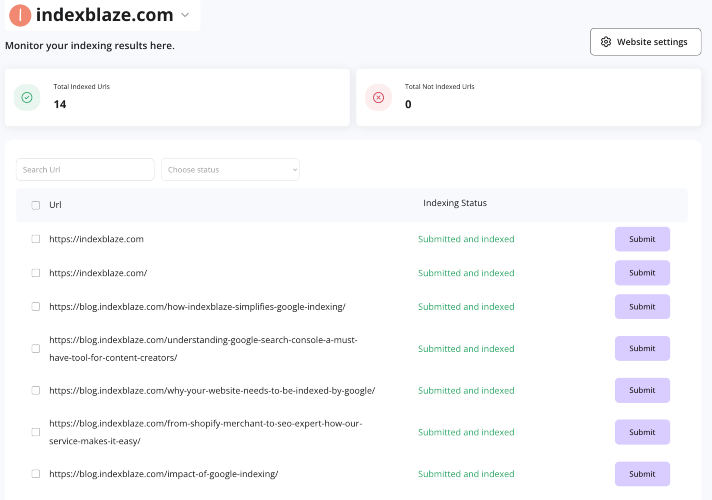Check the https://indexblaze.com row without trailing slash
This screenshot has height=500, width=712.
[35, 239]
